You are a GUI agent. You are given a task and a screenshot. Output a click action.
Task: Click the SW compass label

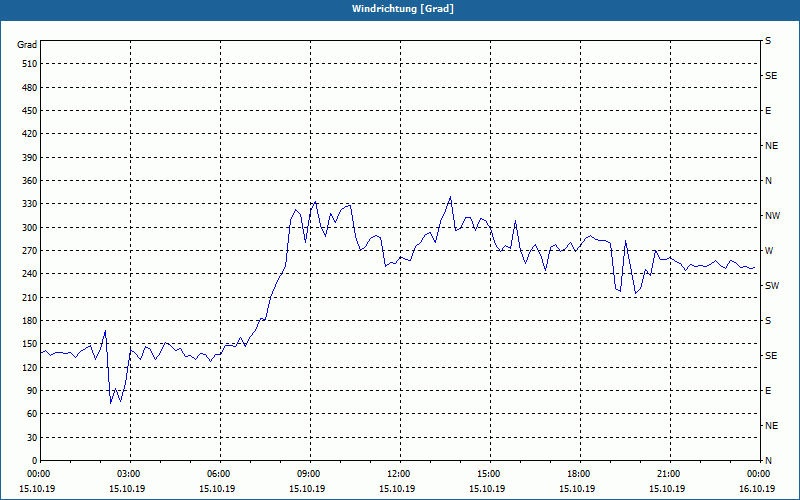point(772,286)
